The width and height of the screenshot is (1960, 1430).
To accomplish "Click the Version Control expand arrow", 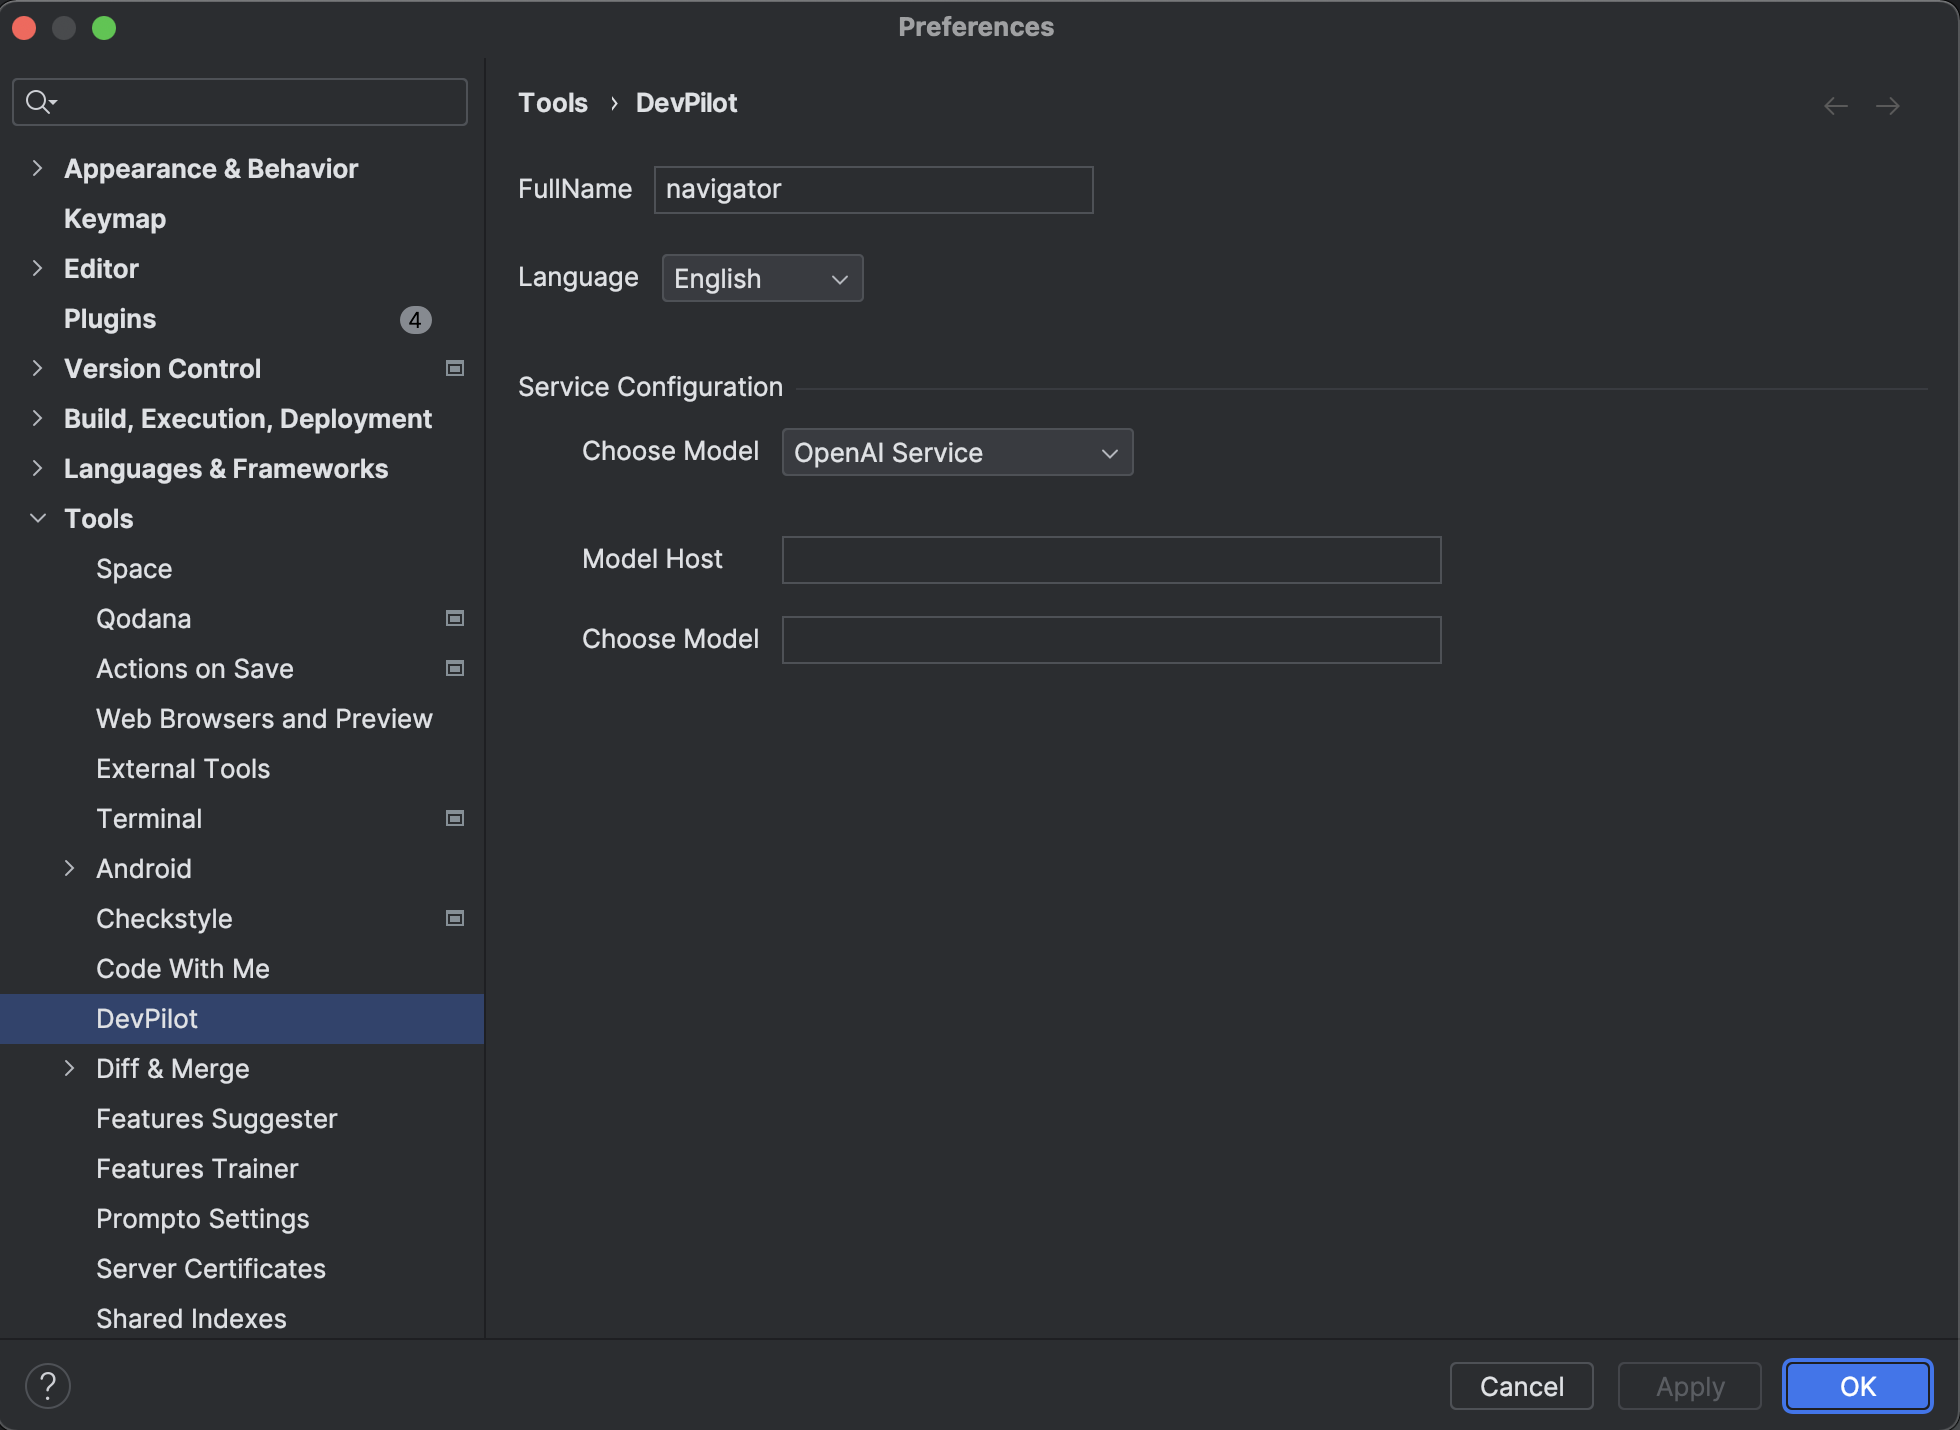I will pos(37,368).
